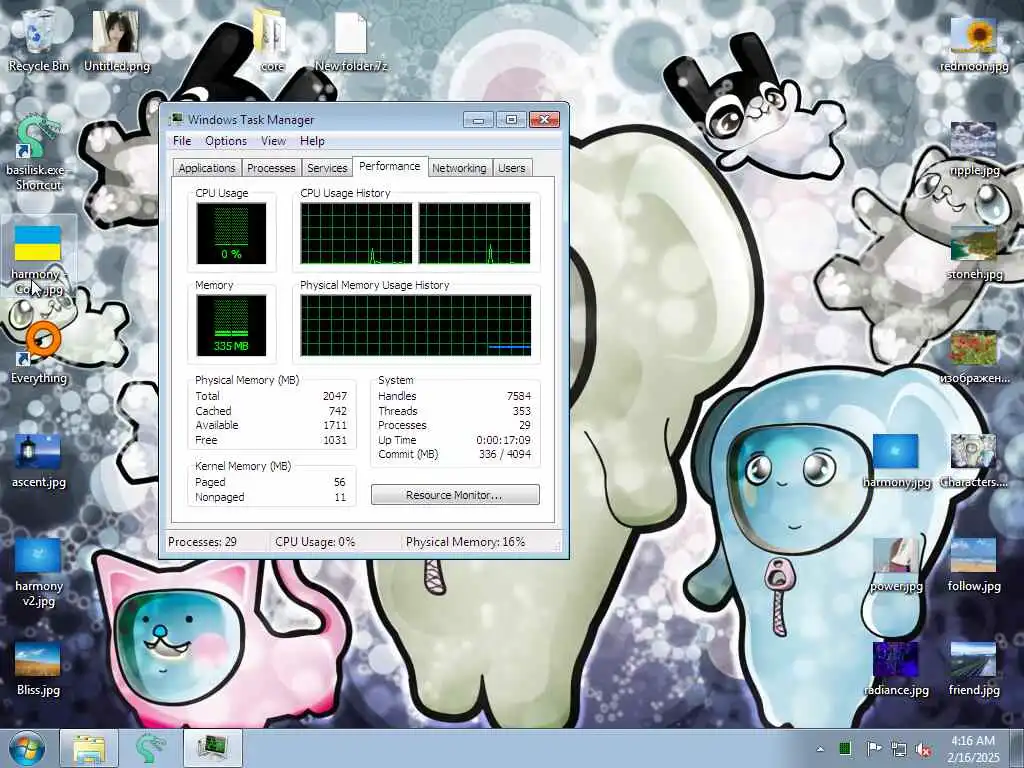Screen dimensions: 1024x768
Task: Switch to the Users tab
Action: tap(511, 168)
